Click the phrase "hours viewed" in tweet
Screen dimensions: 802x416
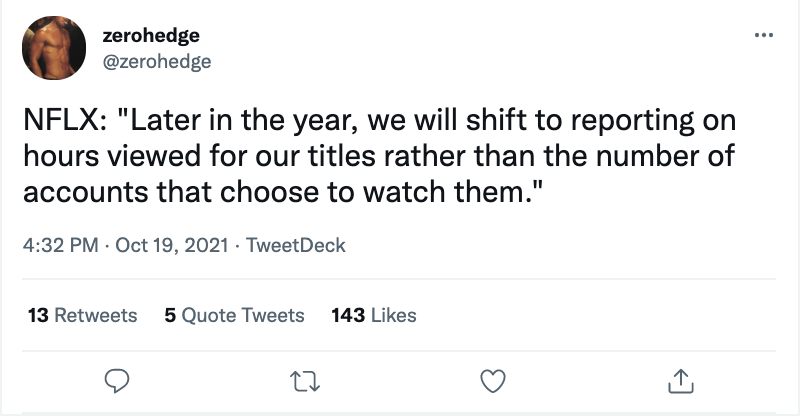click(112, 156)
